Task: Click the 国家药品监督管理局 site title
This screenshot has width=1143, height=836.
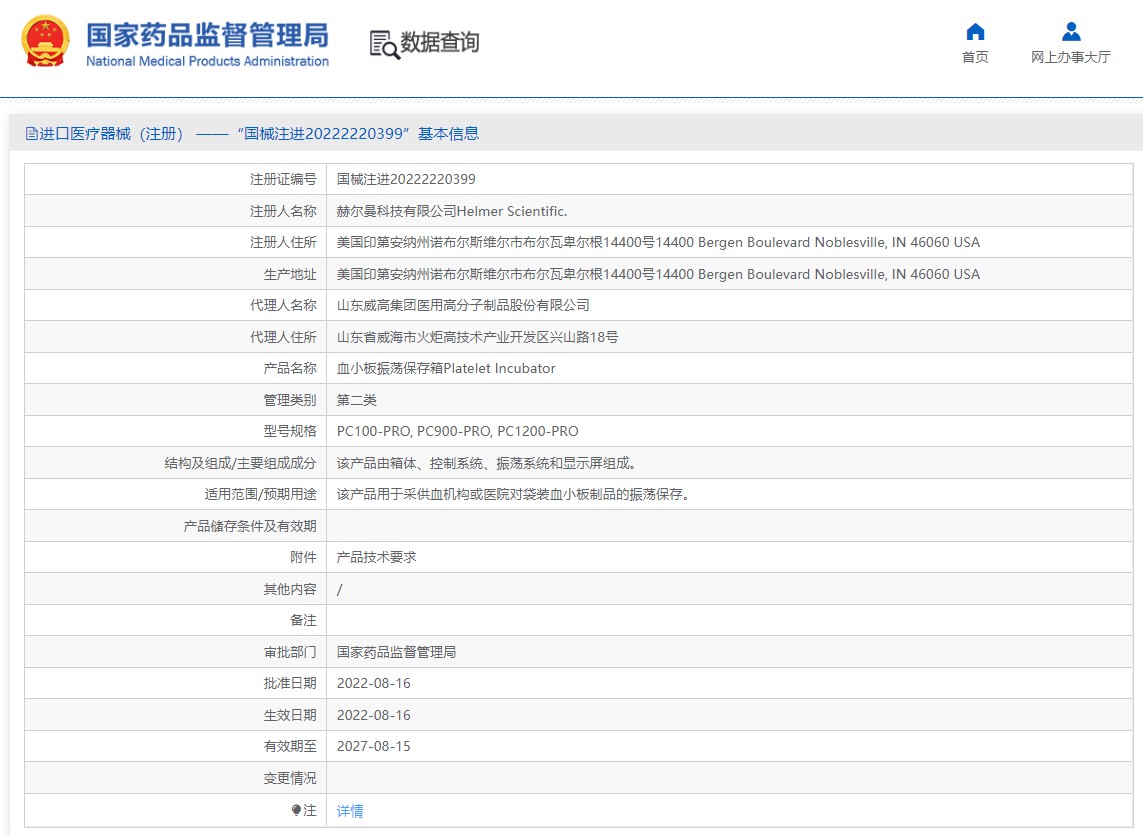Action: click(x=207, y=34)
